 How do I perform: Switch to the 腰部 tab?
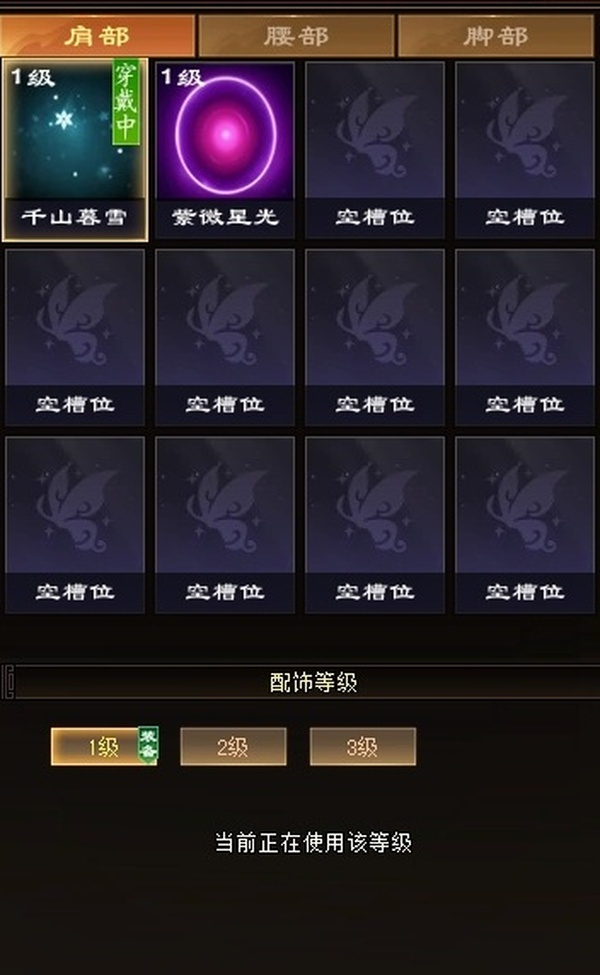coord(296,35)
